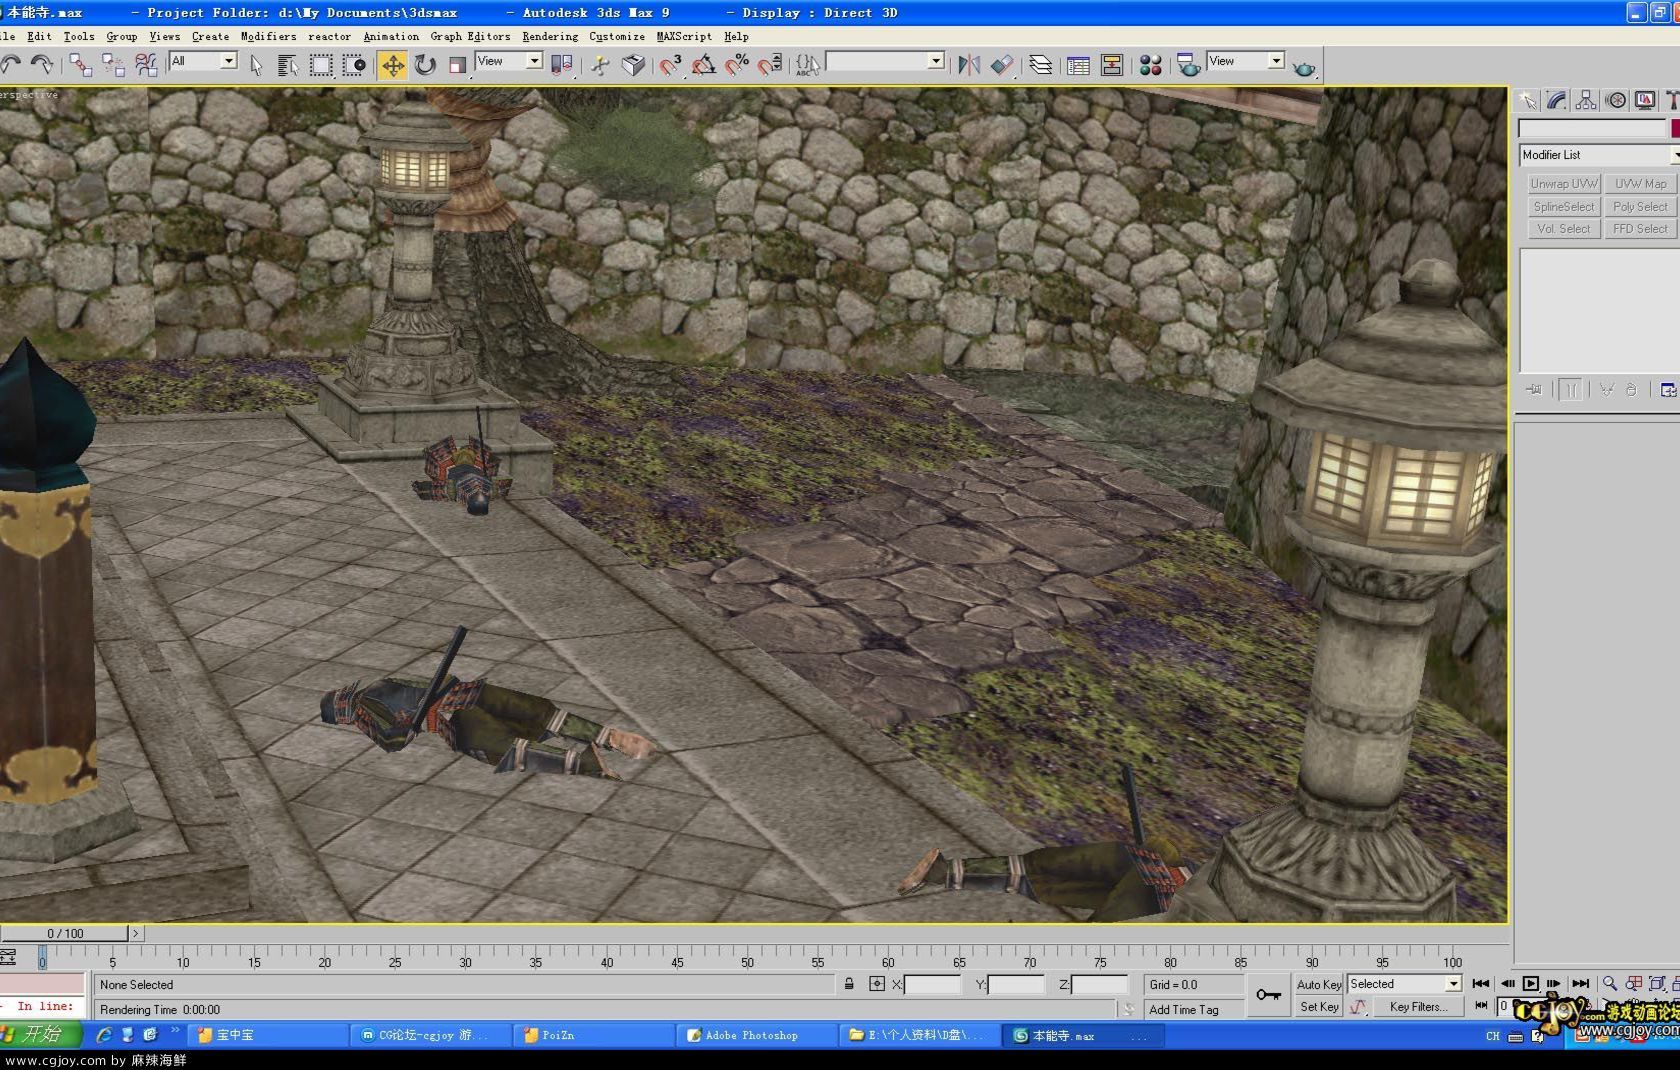Switch to the Display command panel tab
This screenshot has width=1680, height=1070.
(1645, 100)
